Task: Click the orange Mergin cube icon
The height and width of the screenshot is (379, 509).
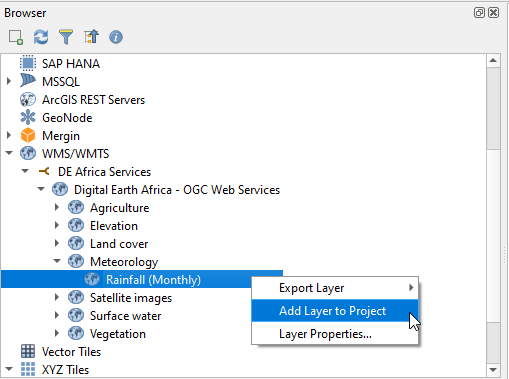Action: [28, 135]
